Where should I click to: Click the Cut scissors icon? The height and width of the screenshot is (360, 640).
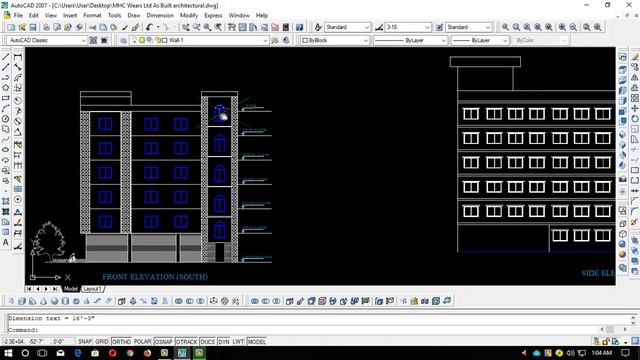(93, 27)
